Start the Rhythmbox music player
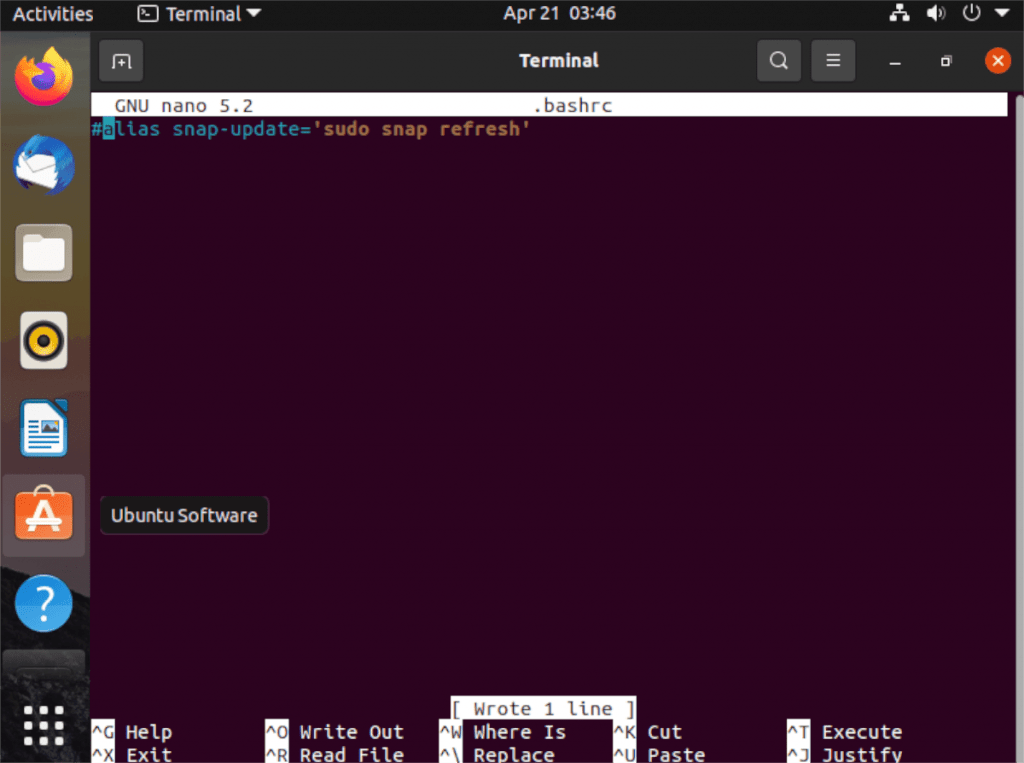Viewport: 1024px width, 763px height. tap(44, 340)
